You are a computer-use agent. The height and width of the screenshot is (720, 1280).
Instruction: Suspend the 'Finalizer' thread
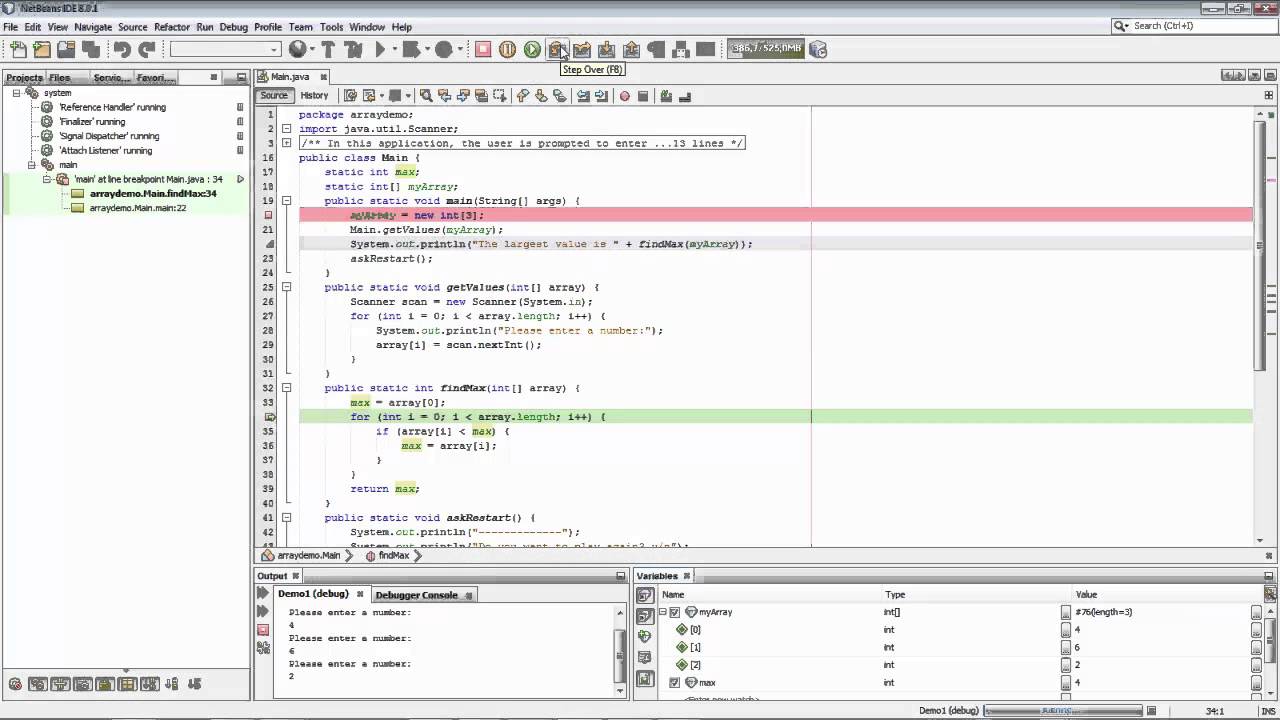(240, 122)
